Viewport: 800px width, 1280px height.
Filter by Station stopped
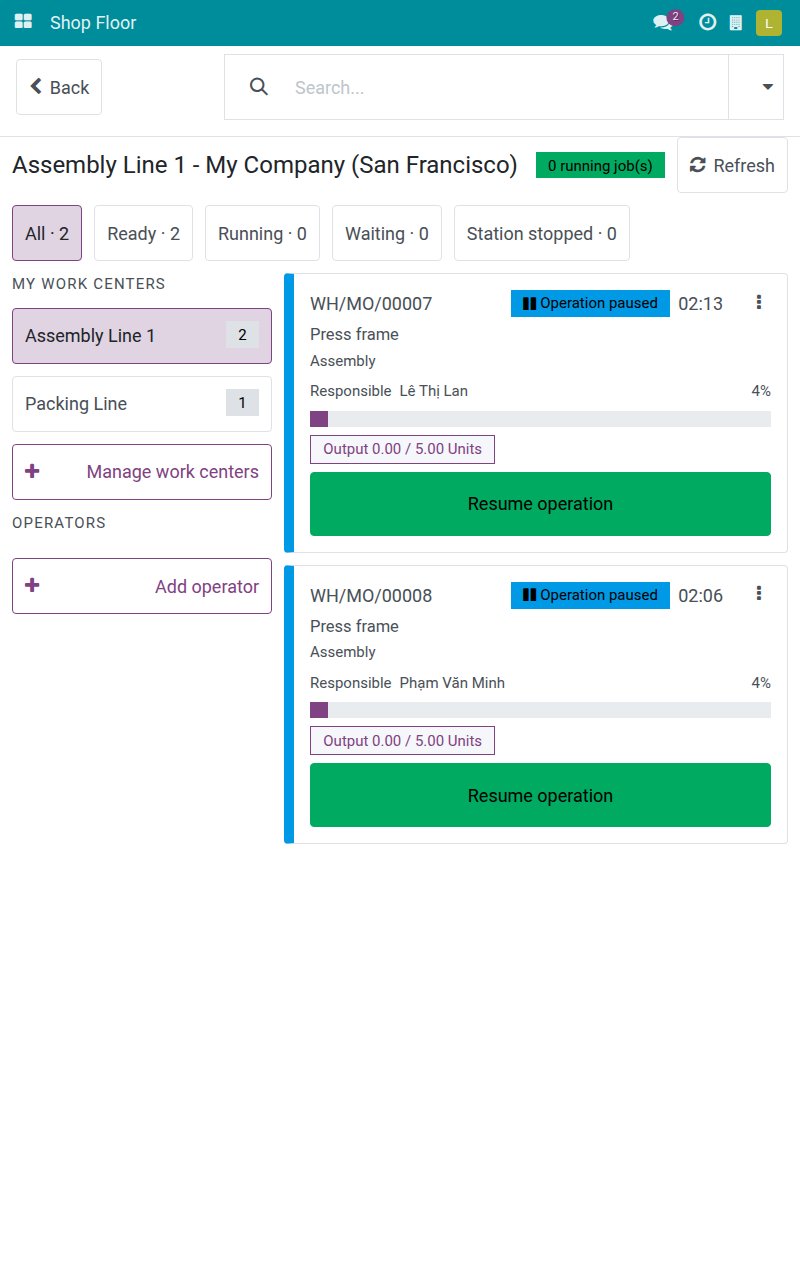pos(542,233)
